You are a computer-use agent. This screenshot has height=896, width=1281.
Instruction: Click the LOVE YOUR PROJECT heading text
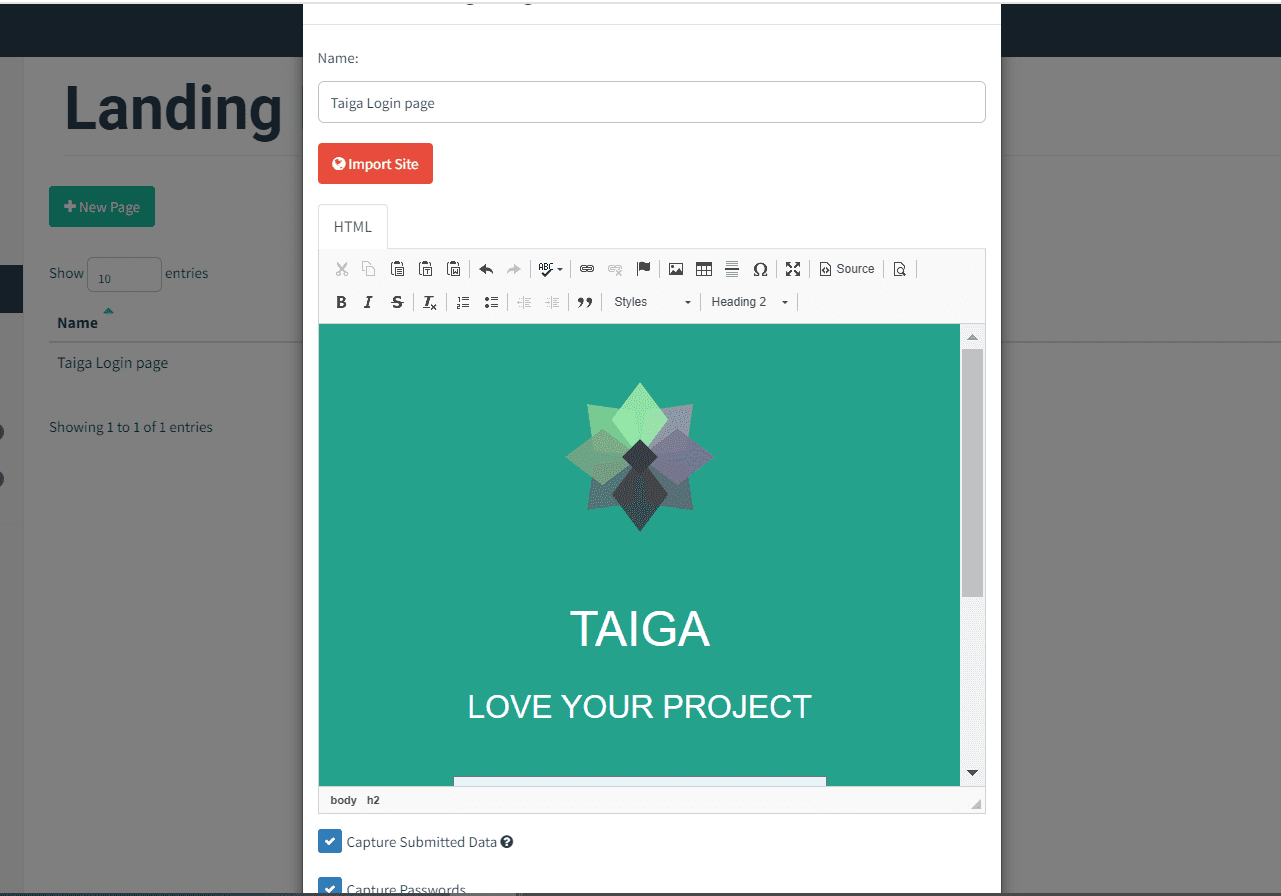(x=640, y=707)
